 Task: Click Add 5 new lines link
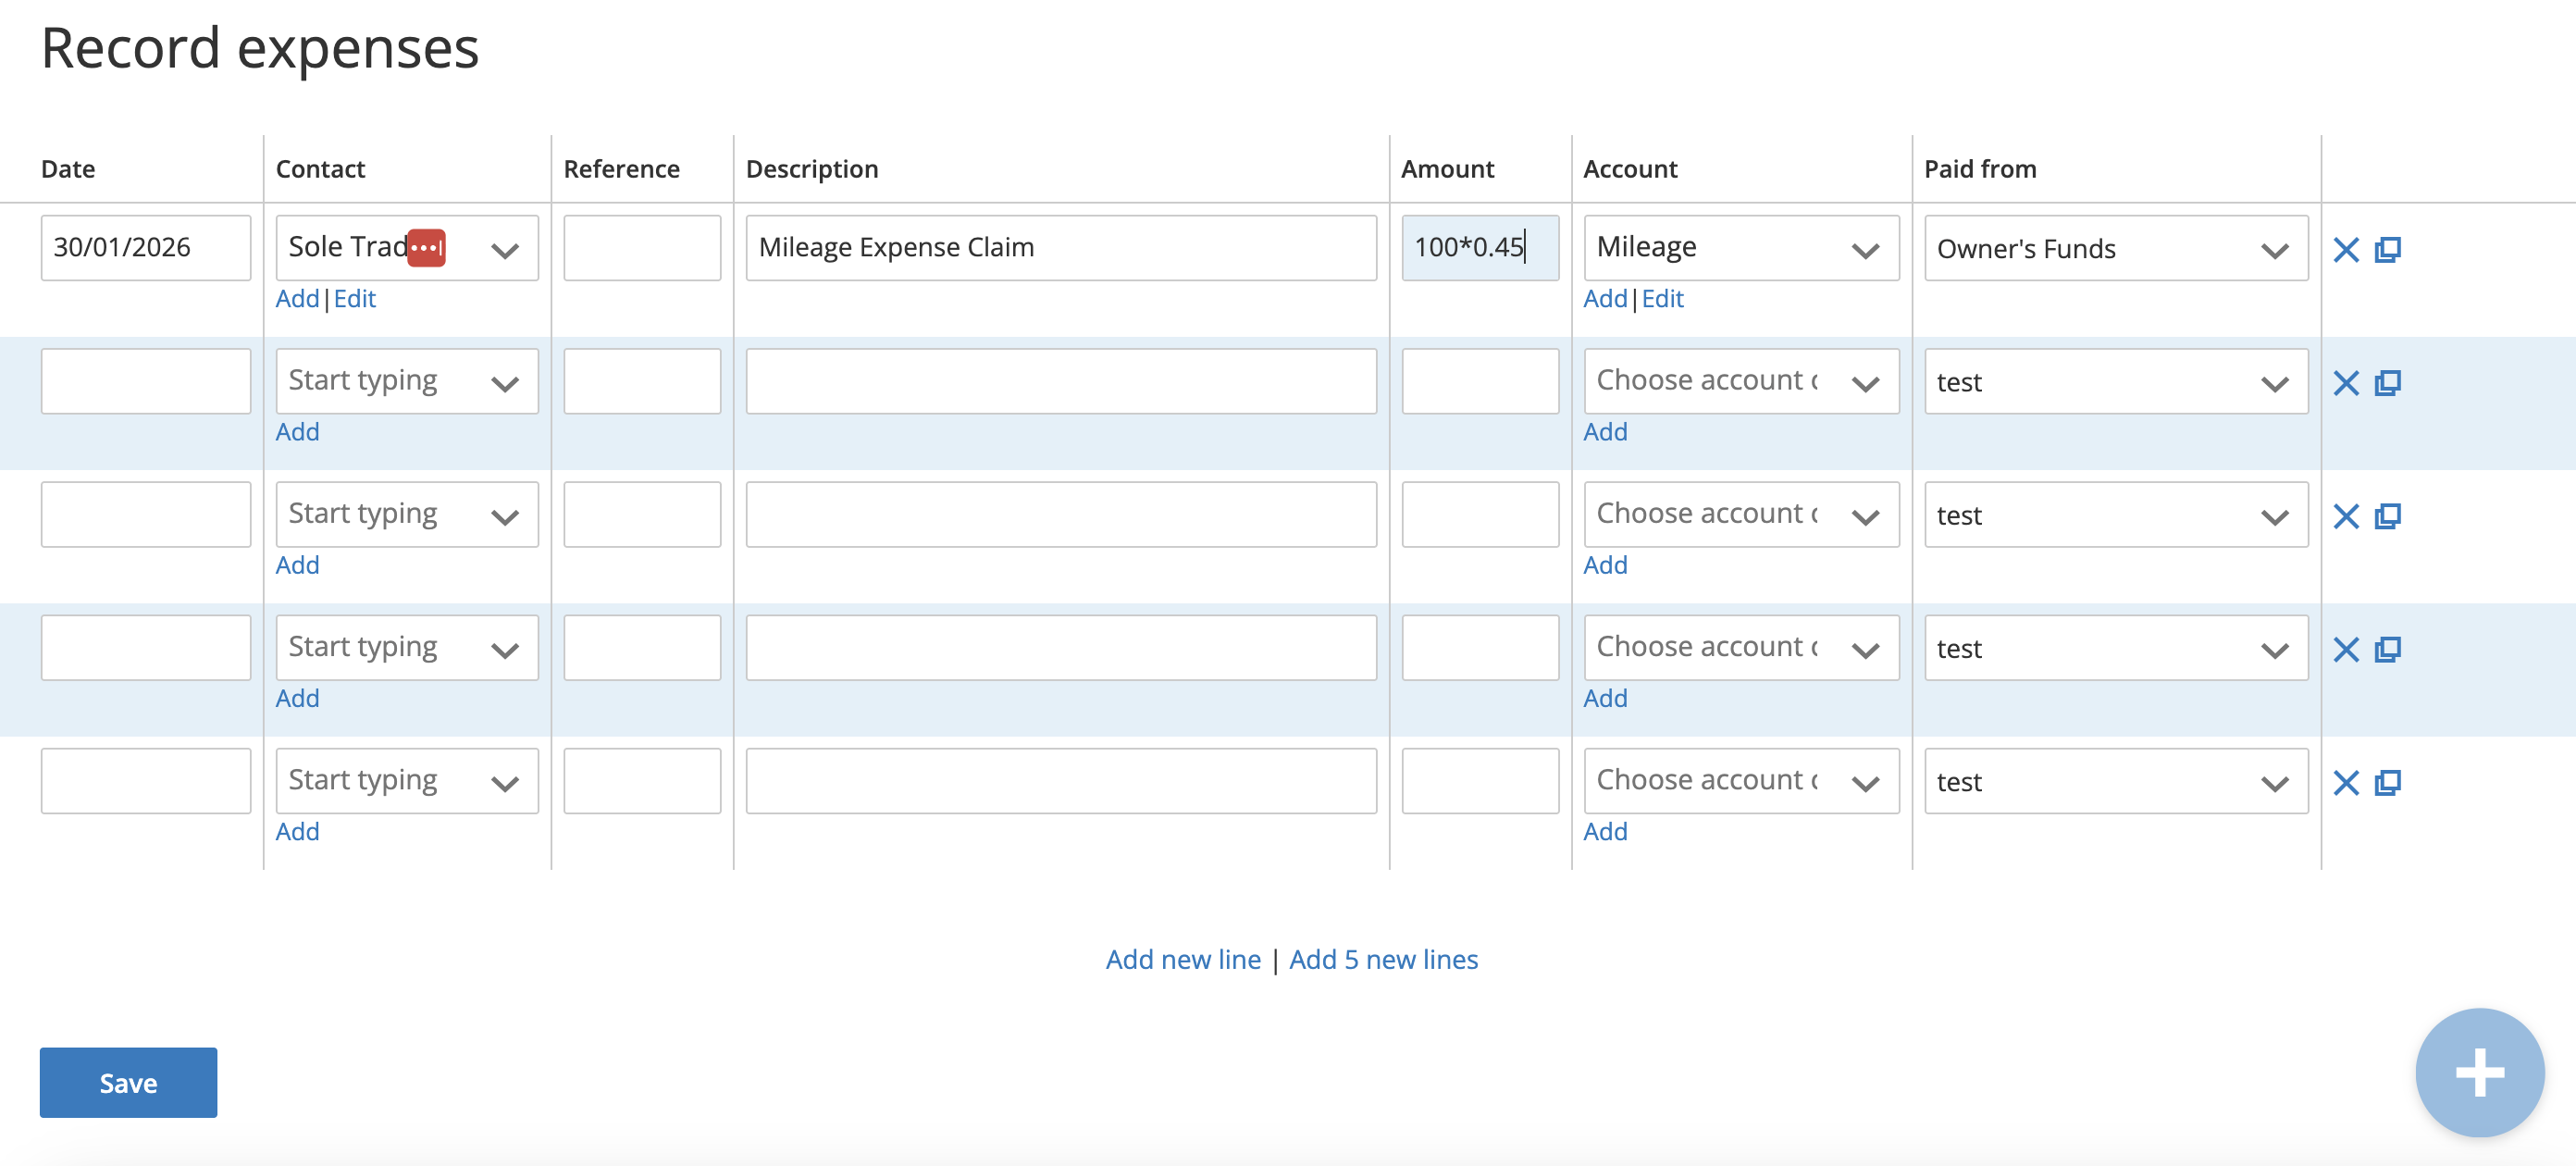(x=1382, y=959)
